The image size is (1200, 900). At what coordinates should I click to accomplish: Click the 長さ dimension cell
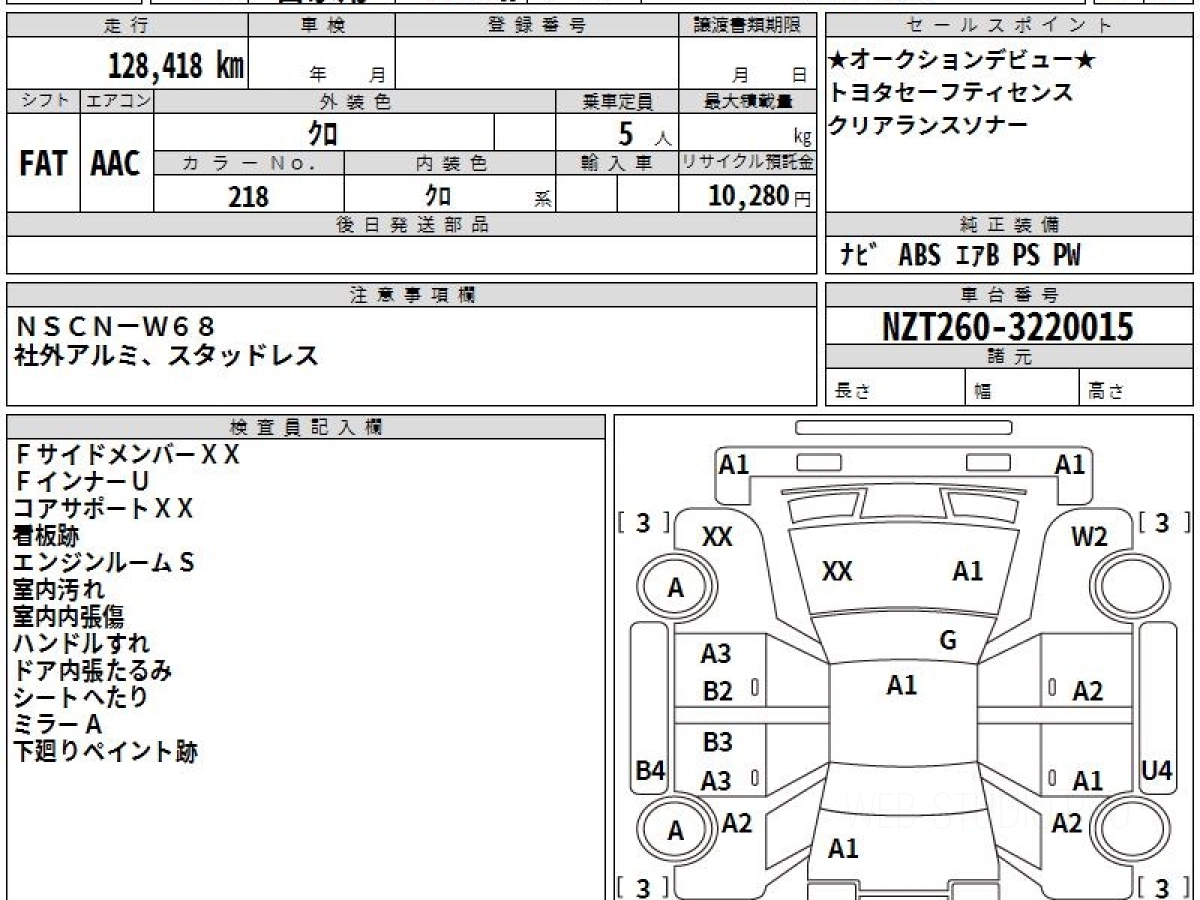(896, 388)
